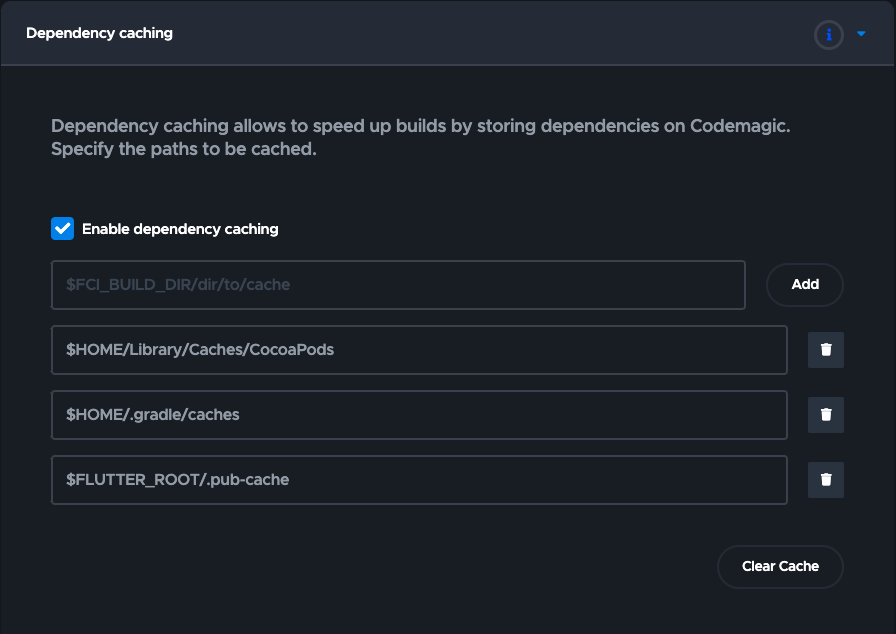Screen dimensions: 896x634
Task: Click the empty new cache path input
Action: [x=398, y=284]
